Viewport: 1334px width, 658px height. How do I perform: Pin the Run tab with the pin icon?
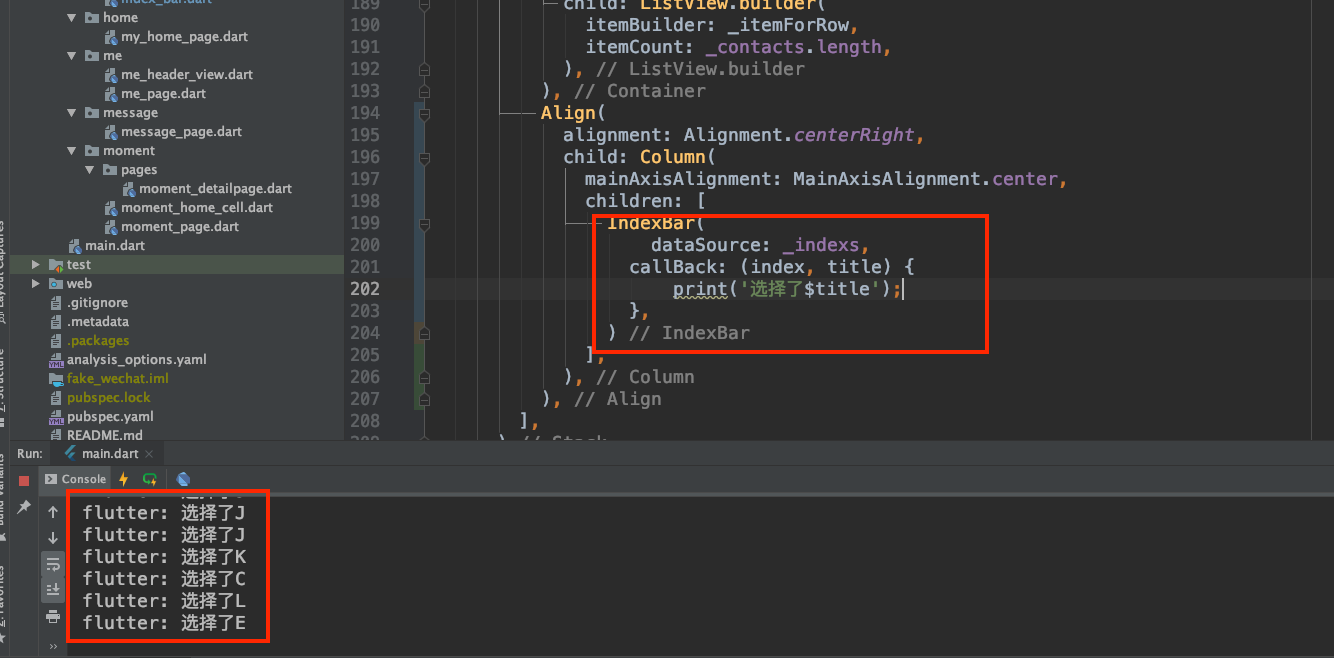click(x=24, y=508)
